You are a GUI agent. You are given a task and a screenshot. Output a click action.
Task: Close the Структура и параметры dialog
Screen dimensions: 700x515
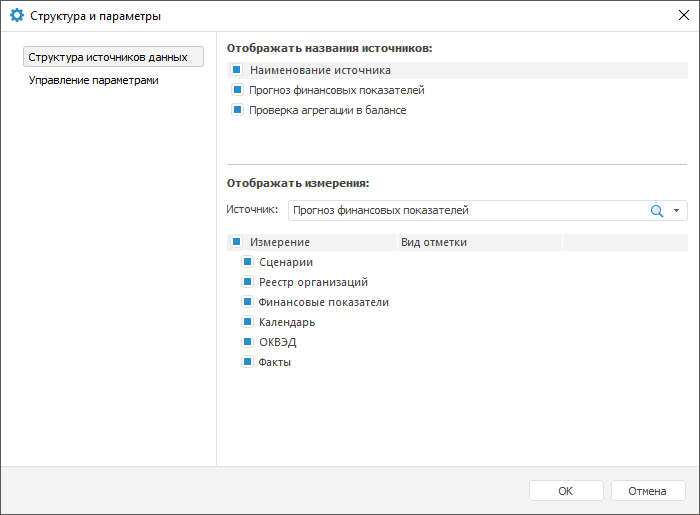pos(682,16)
